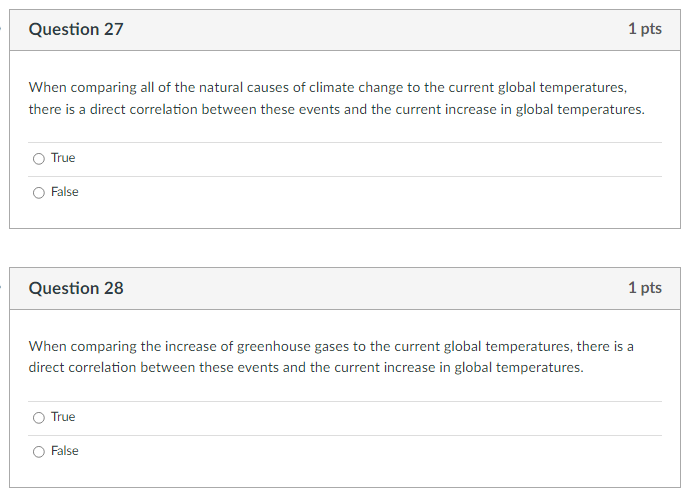Select True radio button for Question 27

click(x=39, y=158)
